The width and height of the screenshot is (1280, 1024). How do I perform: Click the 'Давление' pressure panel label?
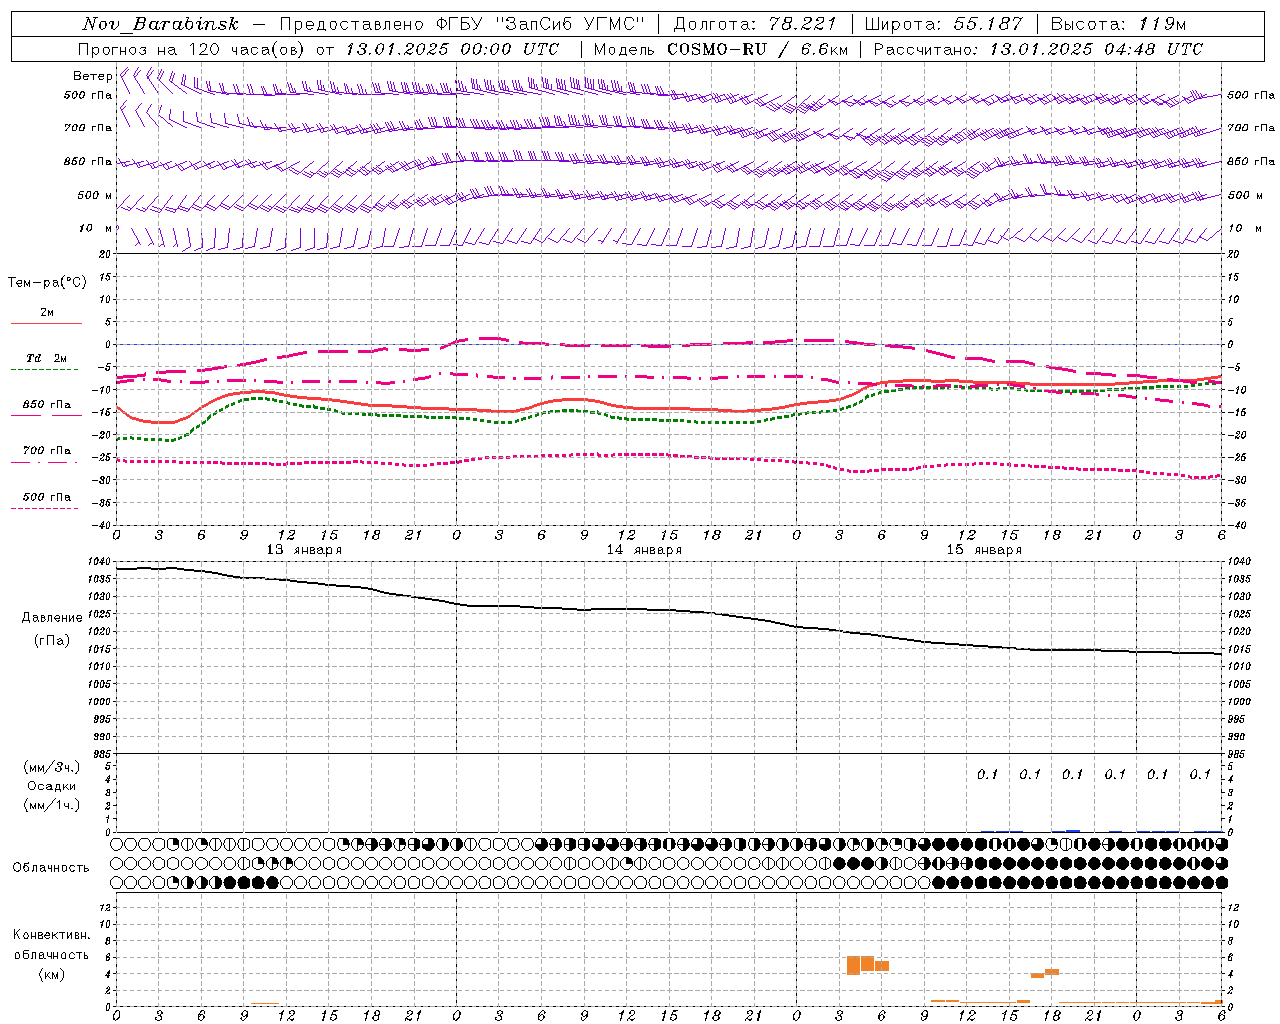[52, 618]
